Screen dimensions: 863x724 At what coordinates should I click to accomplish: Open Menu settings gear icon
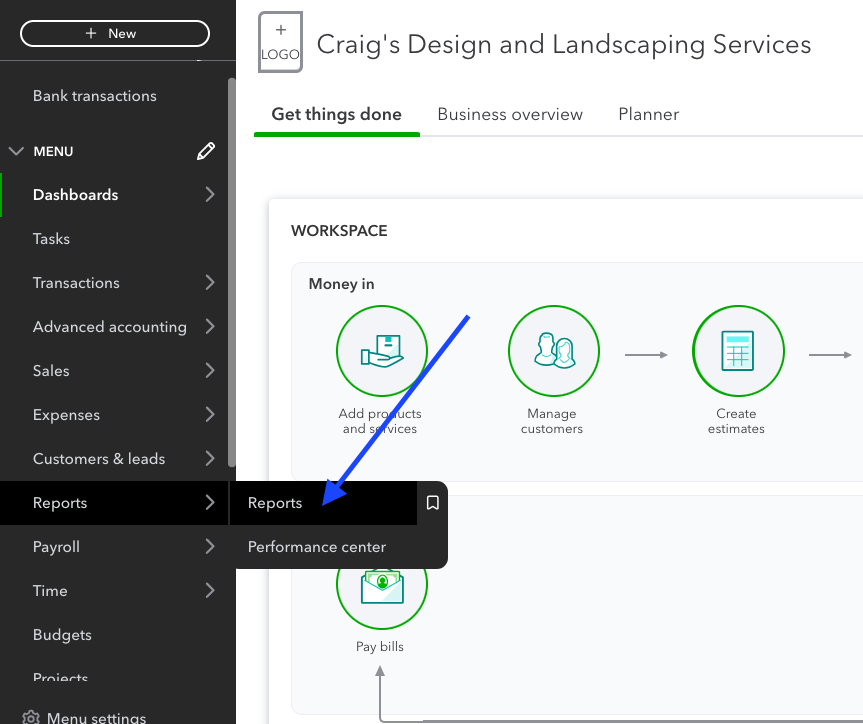click(32, 717)
